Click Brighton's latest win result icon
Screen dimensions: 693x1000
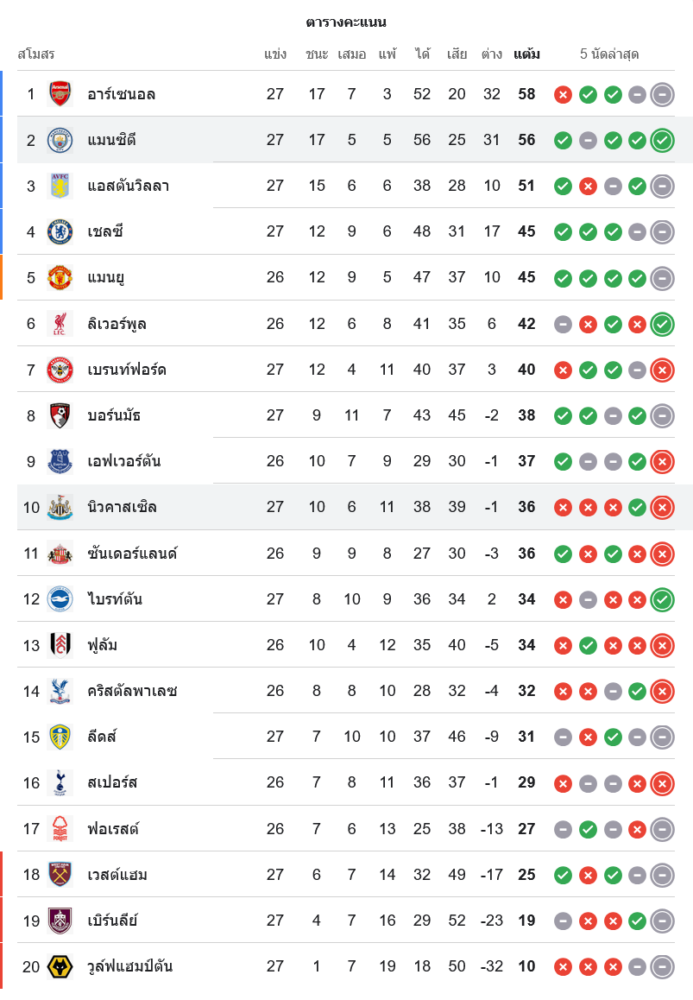pyautogui.click(x=662, y=600)
